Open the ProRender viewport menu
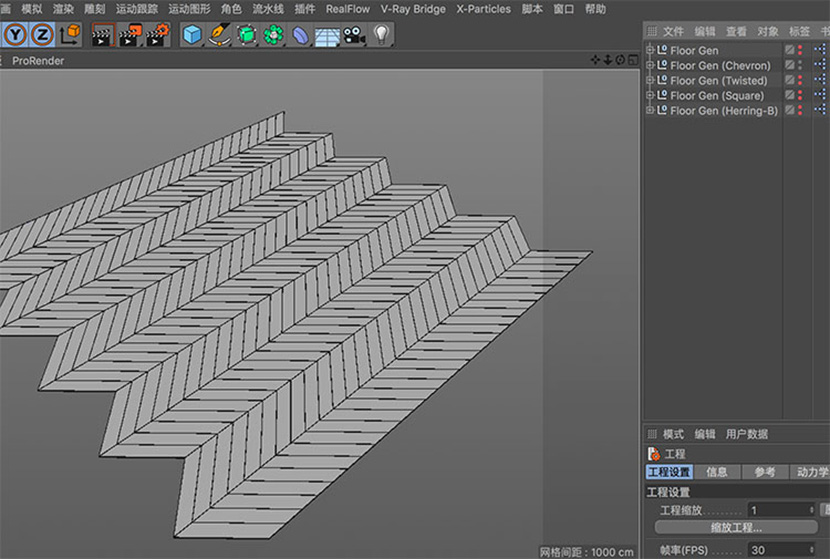Viewport: 830px width, 559px height. coord(38,61)
